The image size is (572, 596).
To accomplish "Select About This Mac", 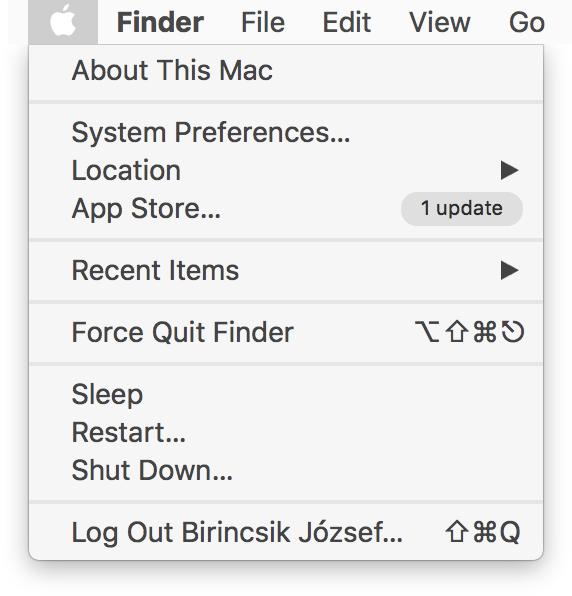I will [x=286, y=70].
